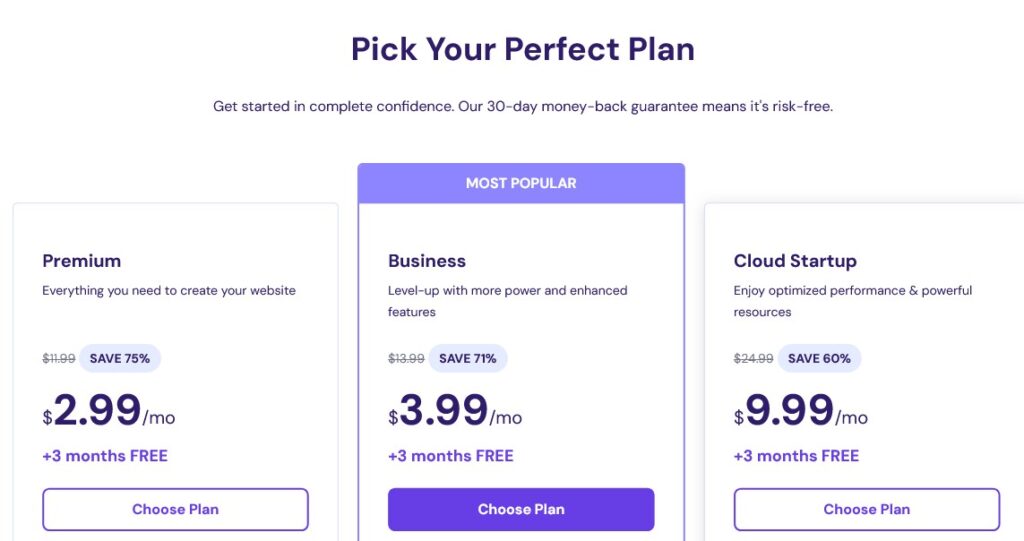Select the SAVE 60% badge
Screen dimensions: 1024x541
point(819,358)
